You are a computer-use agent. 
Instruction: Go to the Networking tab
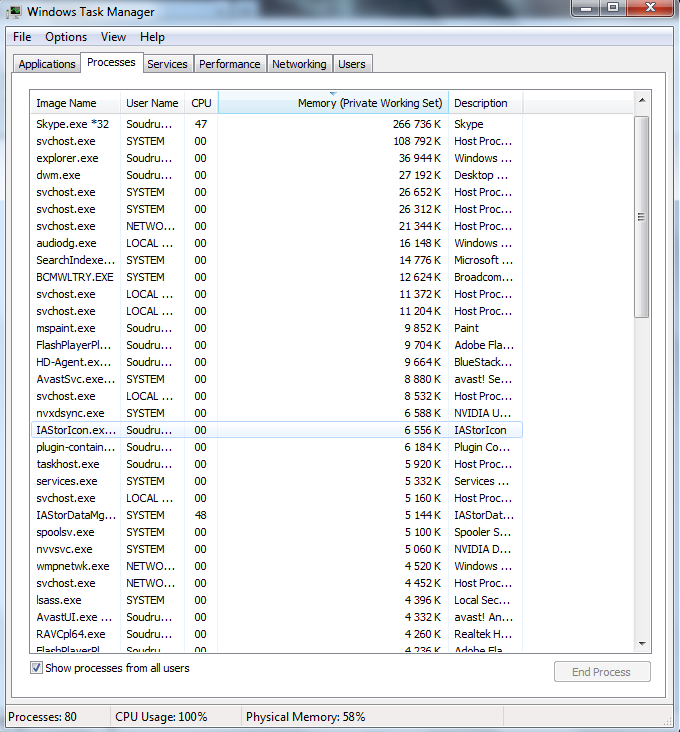click(x=299, y=64)
